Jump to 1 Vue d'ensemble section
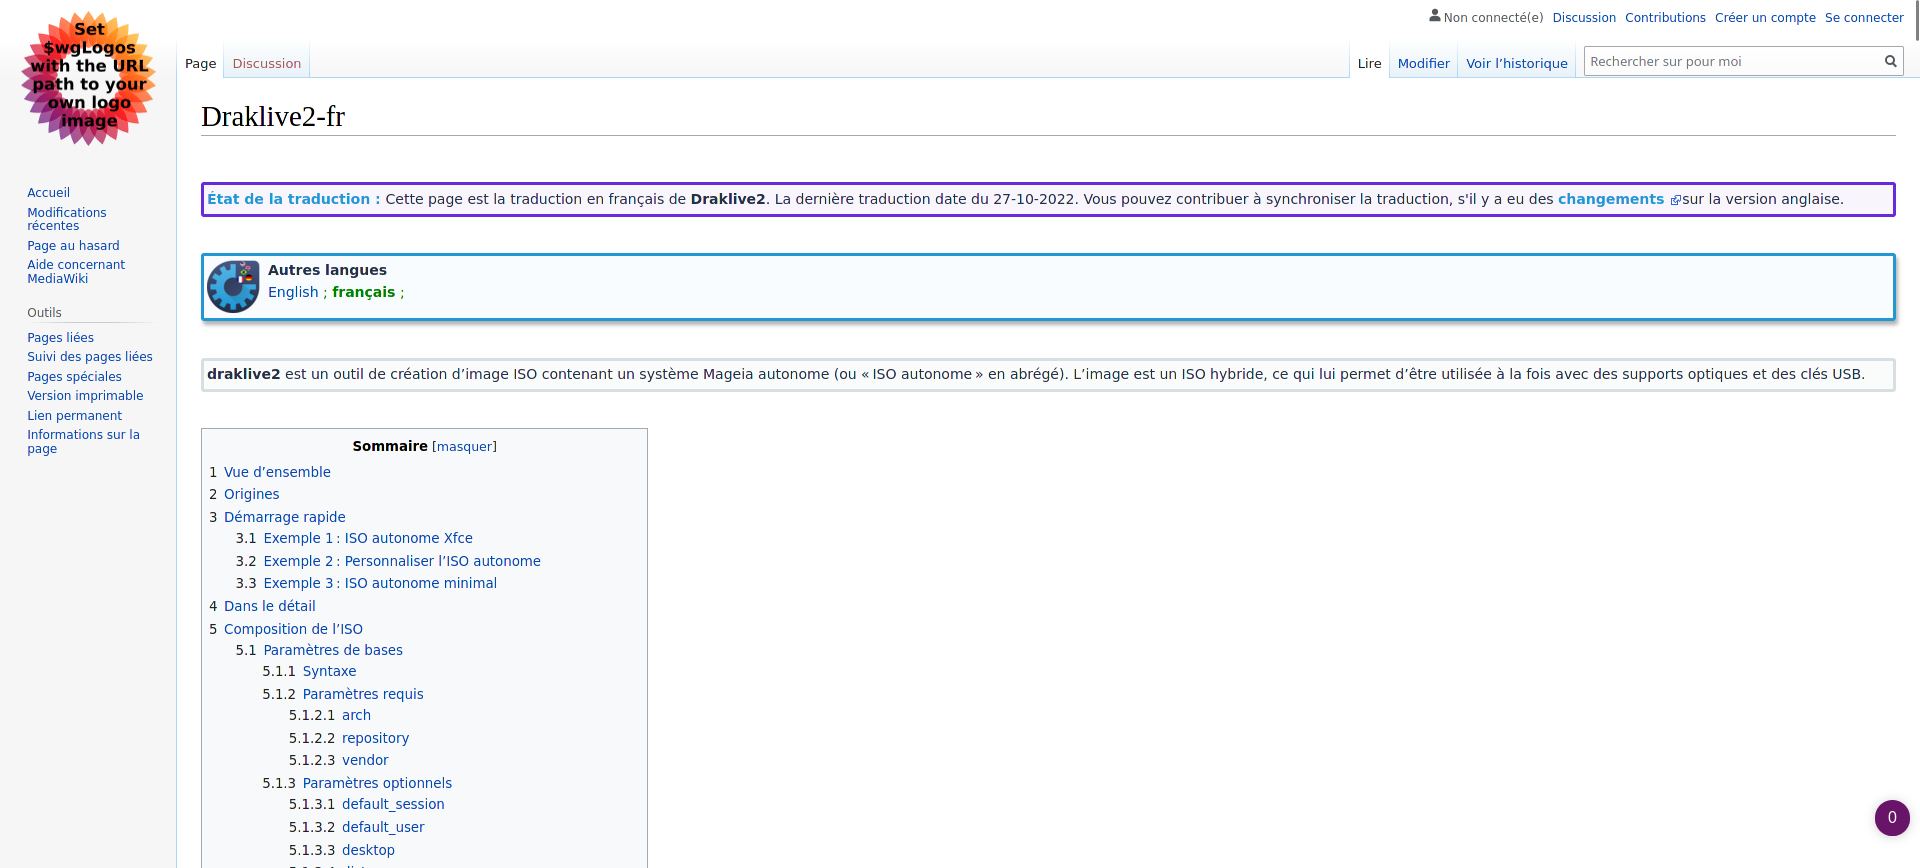This screenshot has width=1920, height=868. point(270,472)
